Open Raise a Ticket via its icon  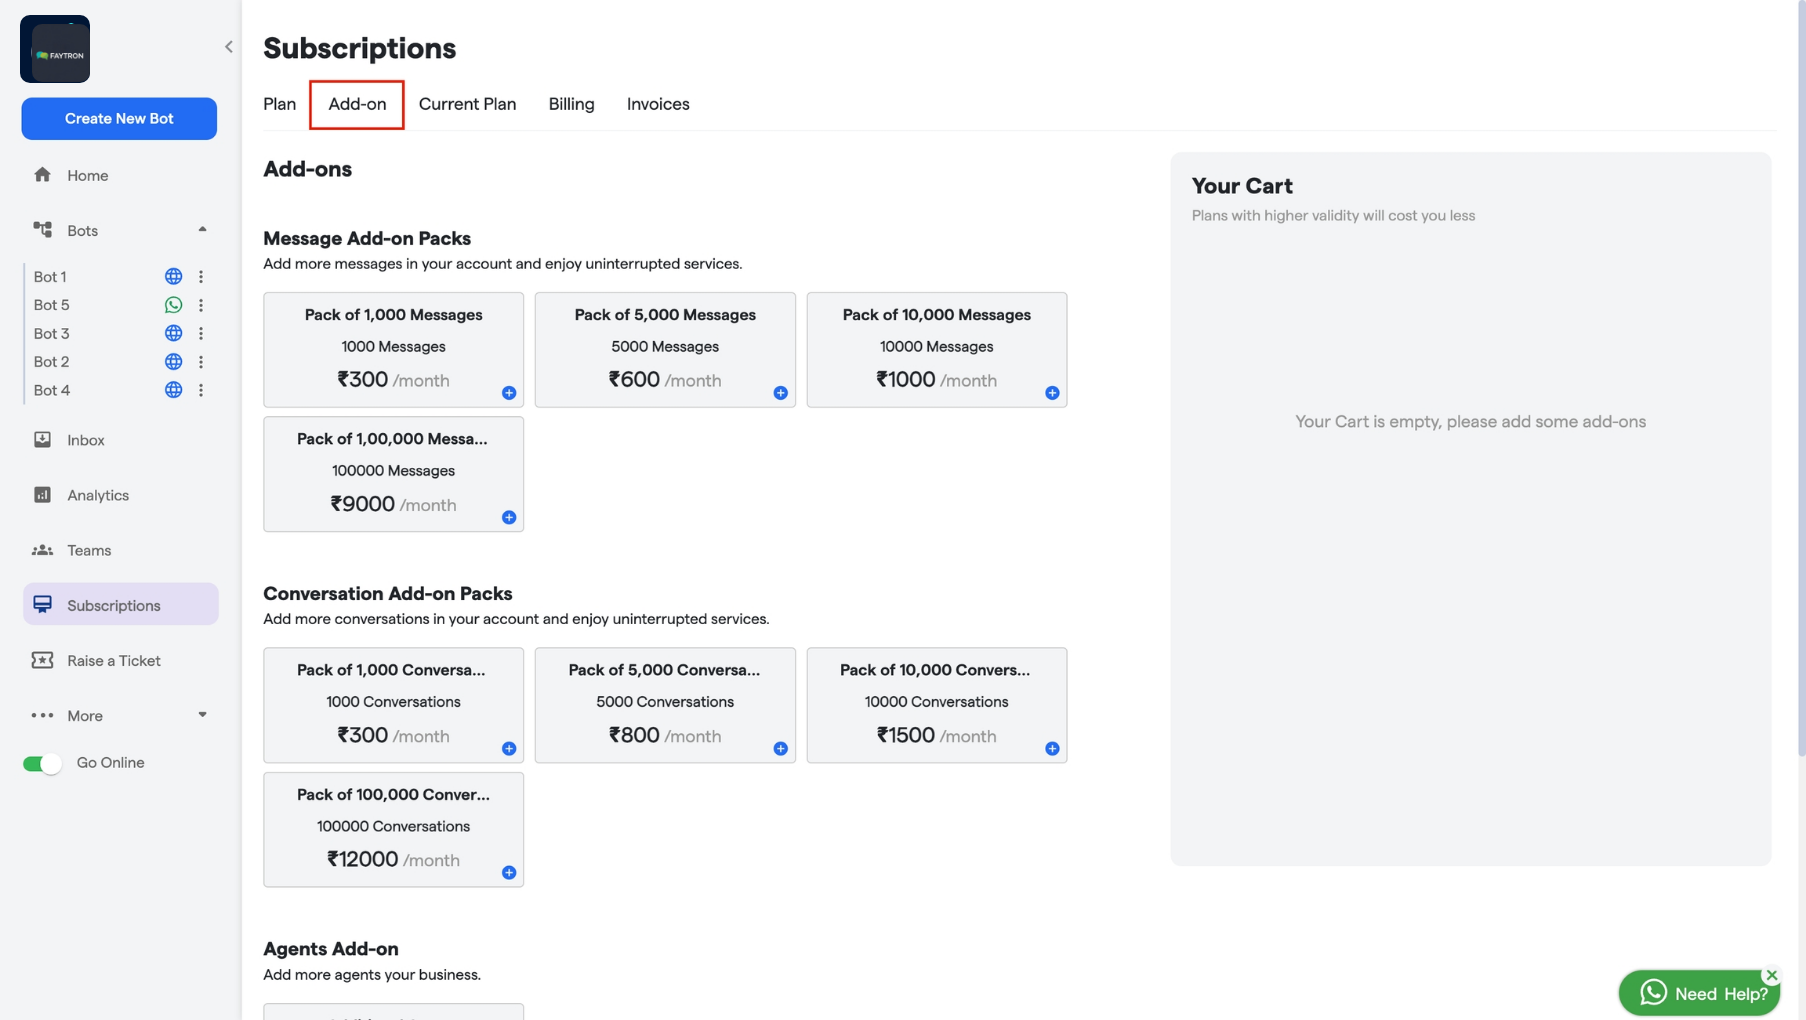tap(43, 660)
